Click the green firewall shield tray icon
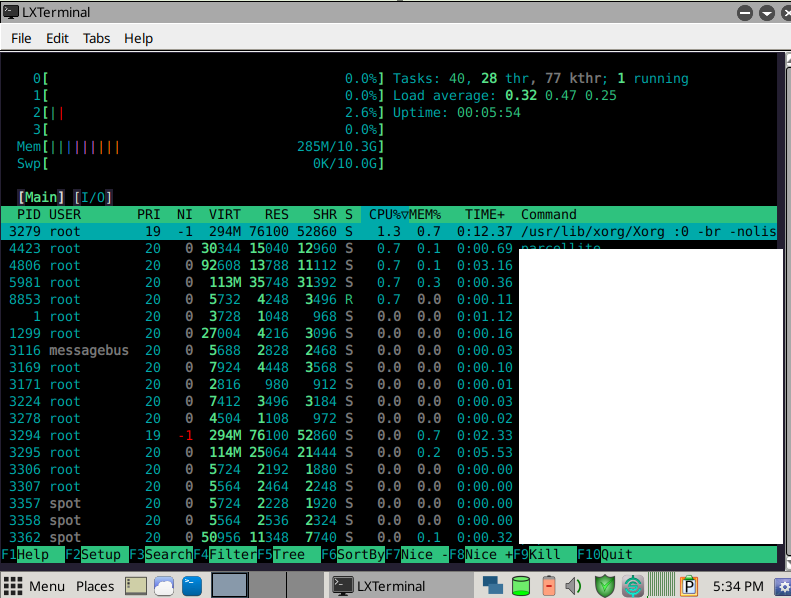 [604, 586]
